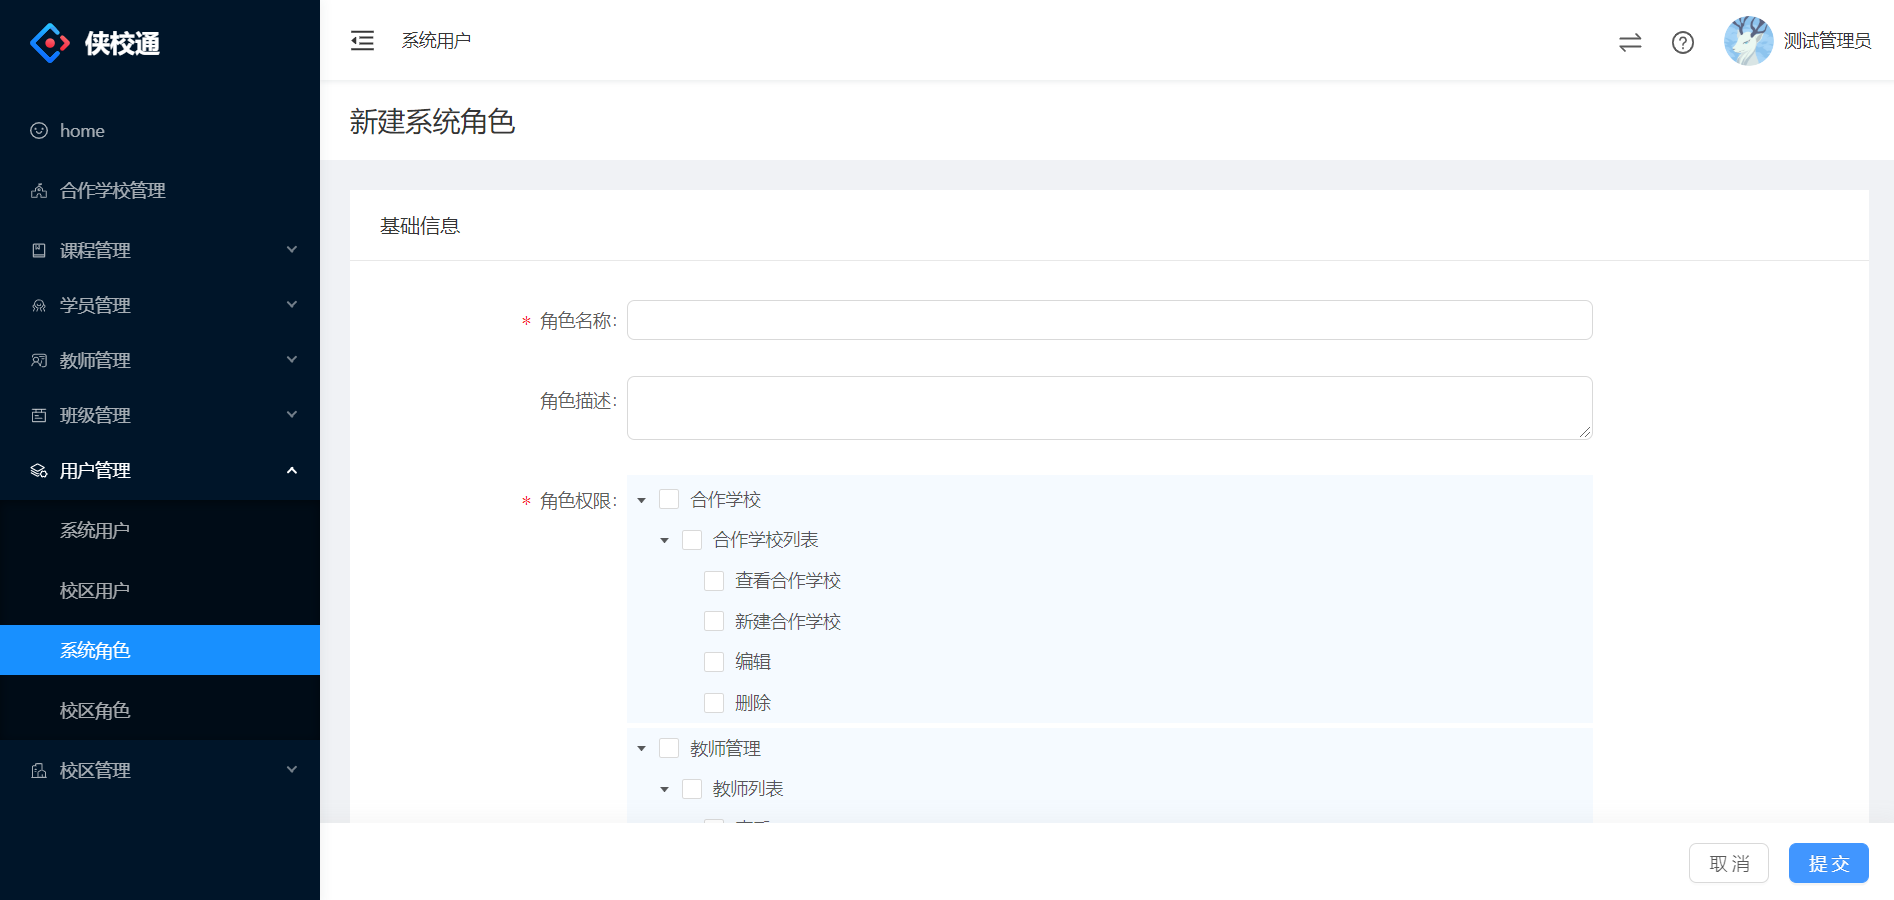Screen dimensions: 1894x900
Task: Collapse the 合作学校列表 tree node arrow
Action: click(664, 540)
